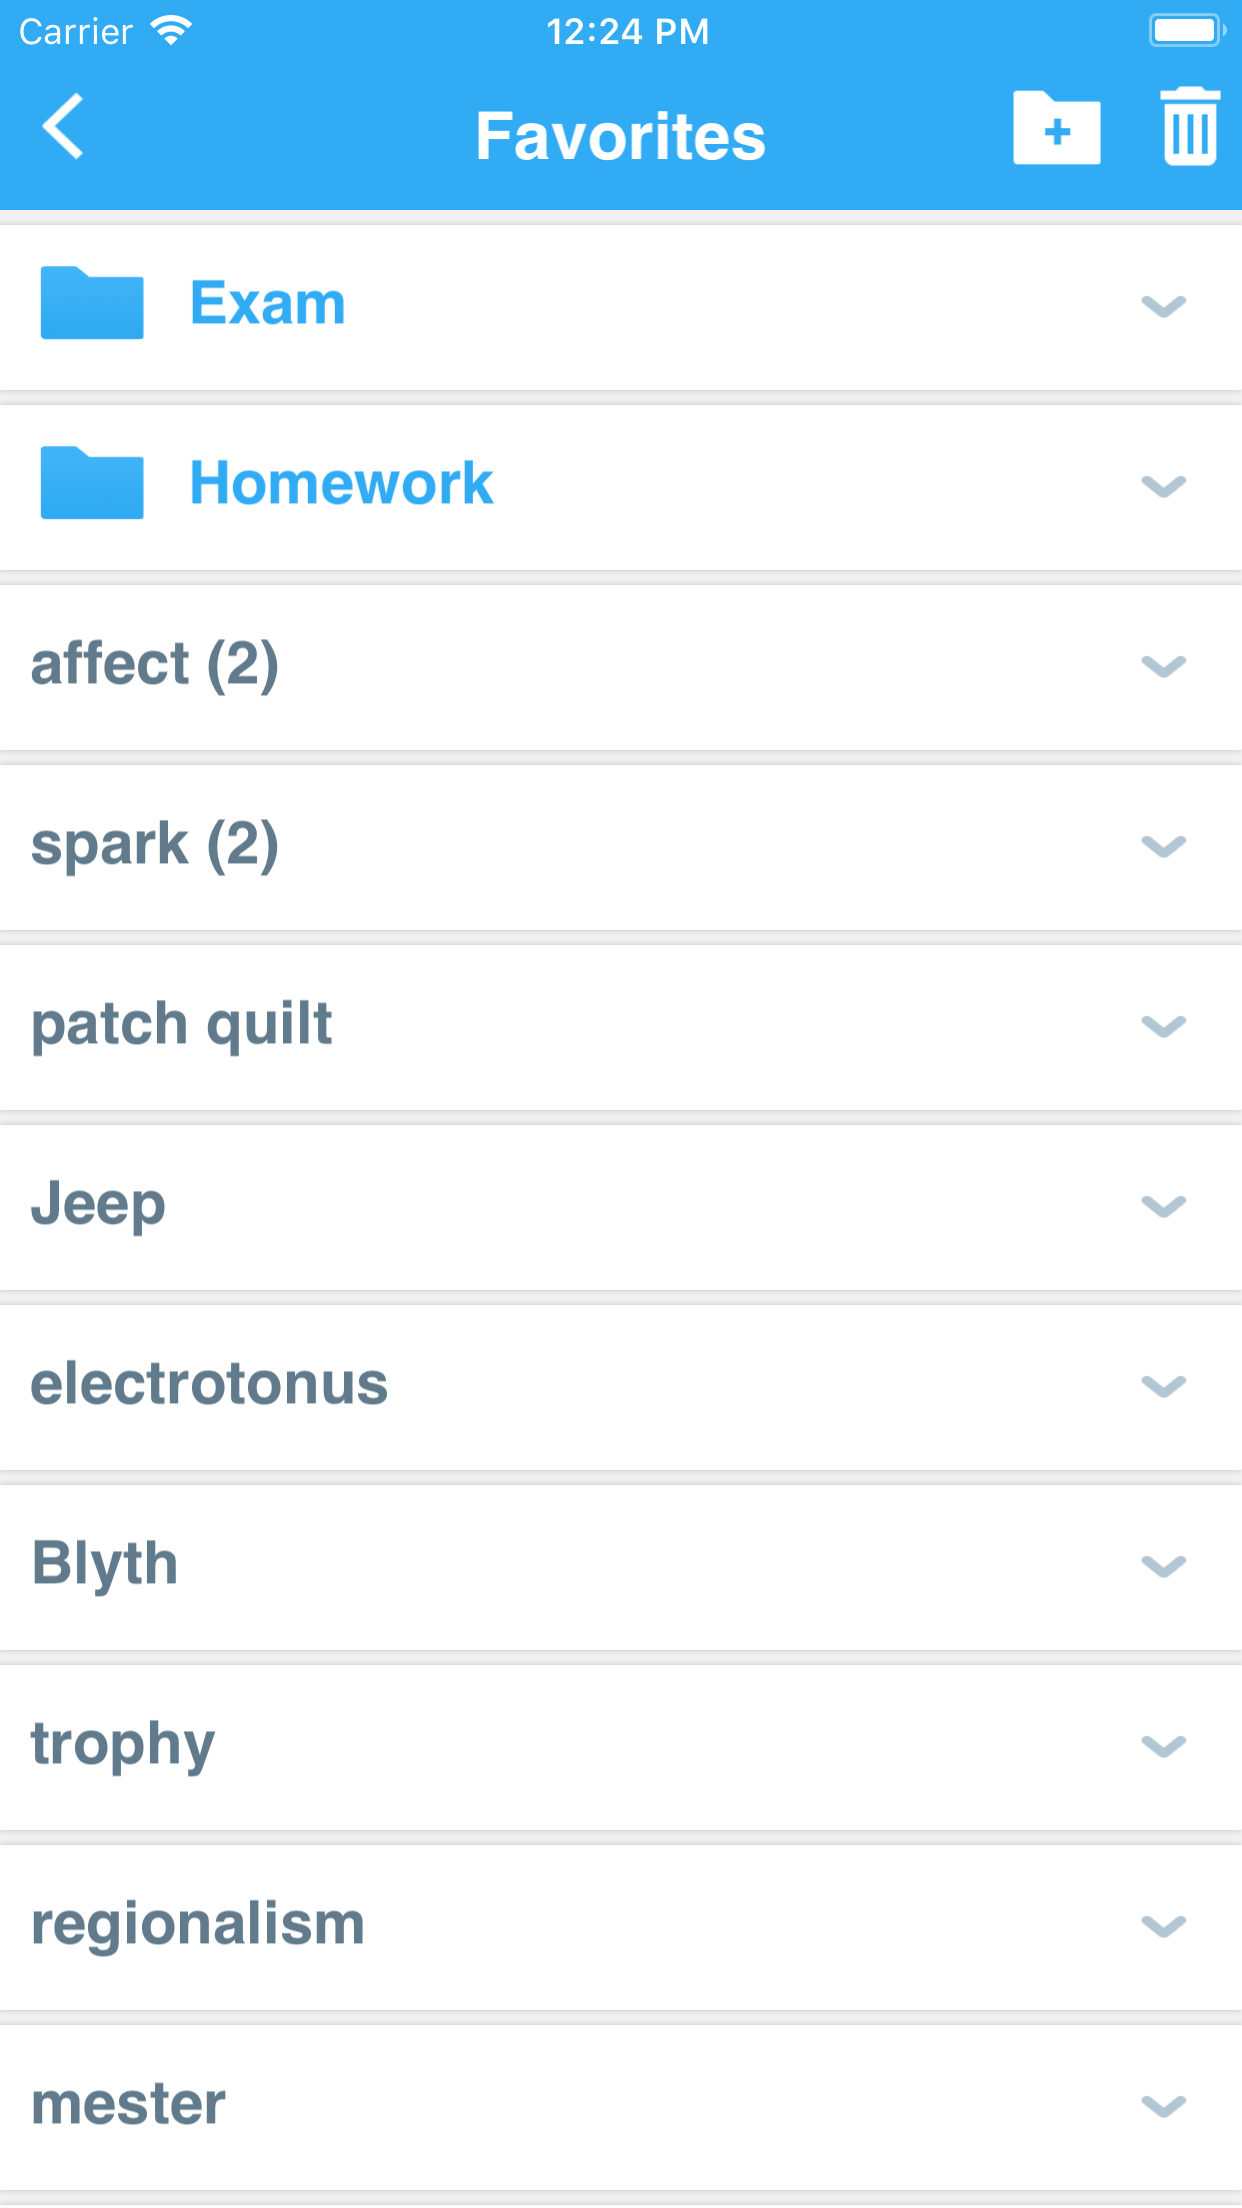Viewport: 1242px width, 2208px height.
Task: Expand the electrotonus chevron
Action: (x=1163, y=1386)
